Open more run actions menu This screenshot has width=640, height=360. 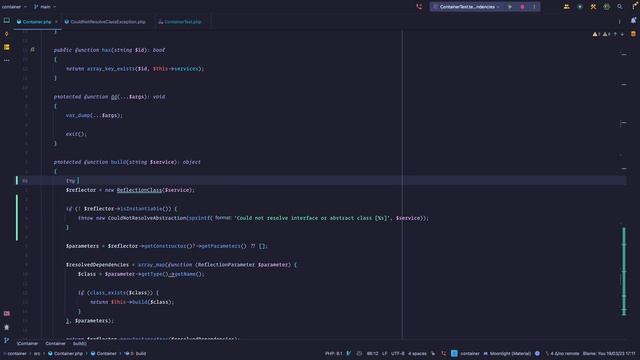534,7
